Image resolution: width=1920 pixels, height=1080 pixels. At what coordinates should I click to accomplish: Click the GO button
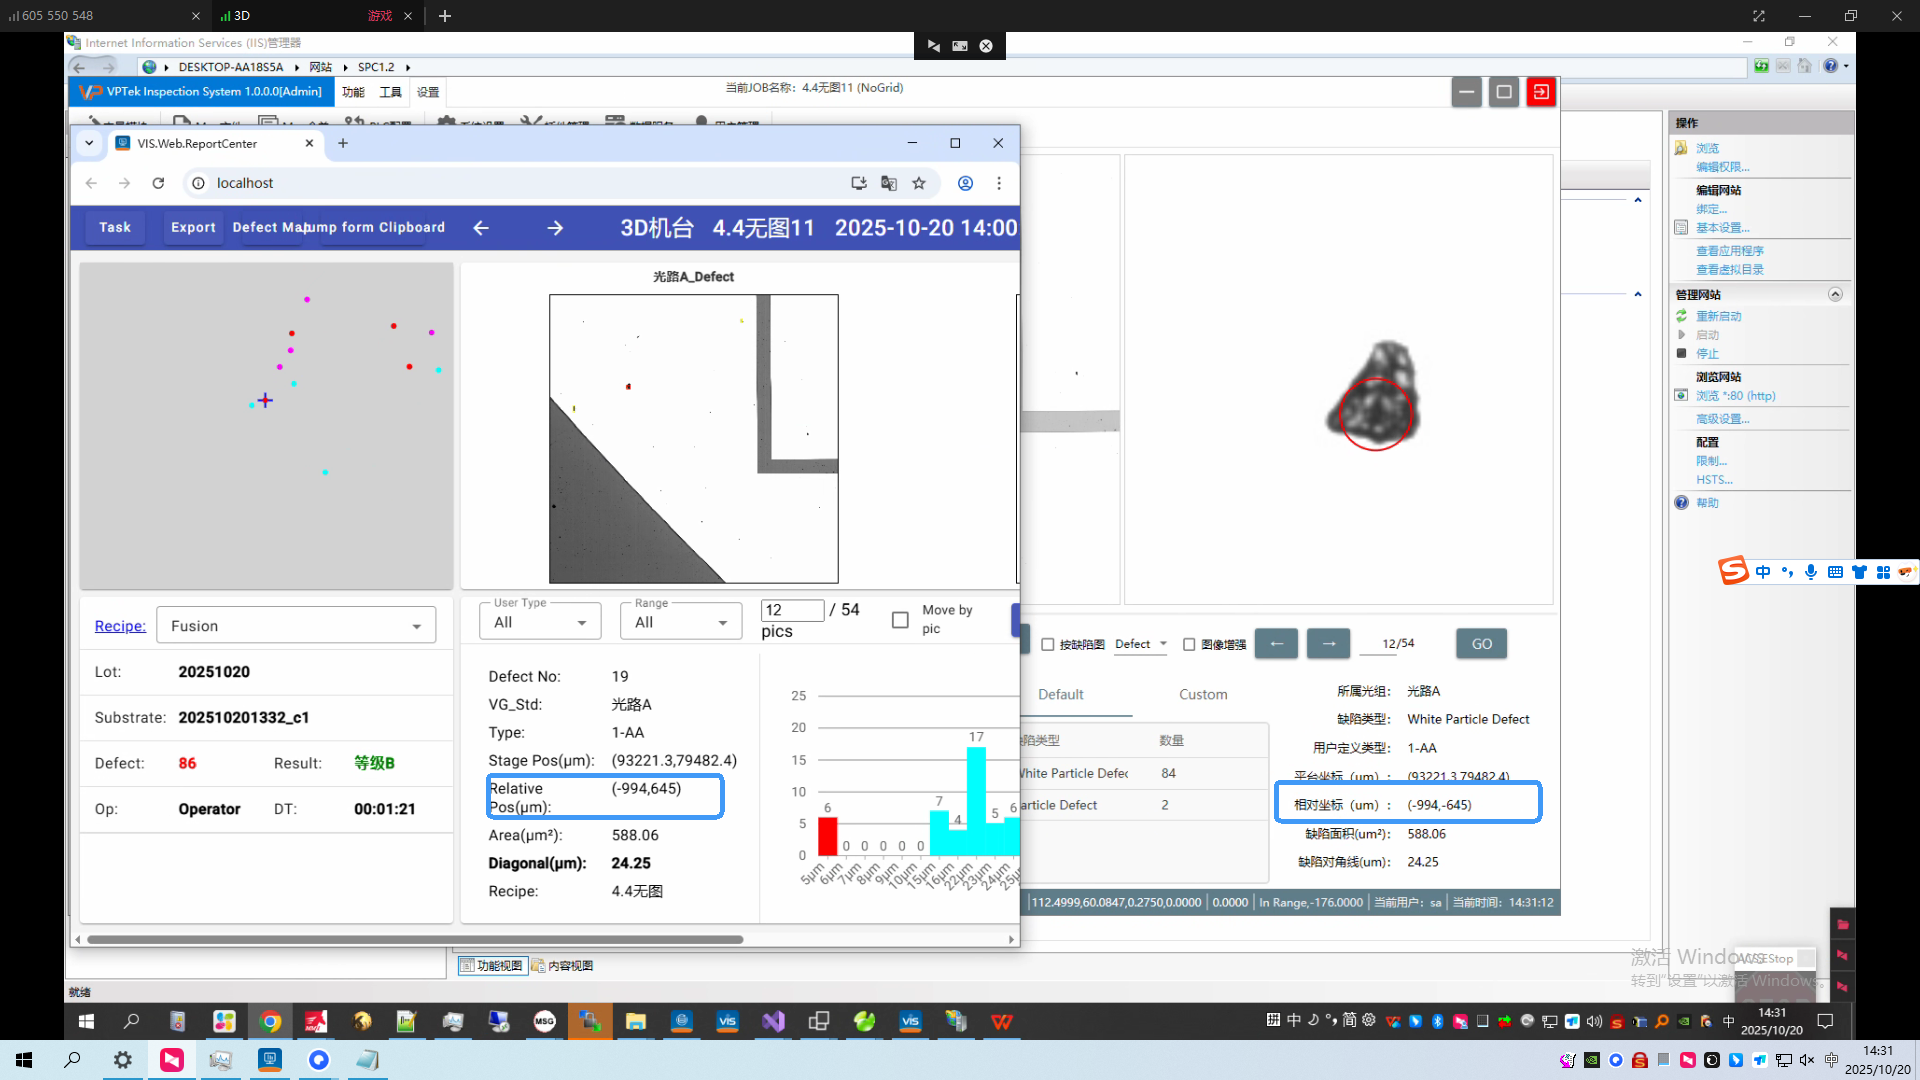pyautogui.click(x=1481, y=644)
